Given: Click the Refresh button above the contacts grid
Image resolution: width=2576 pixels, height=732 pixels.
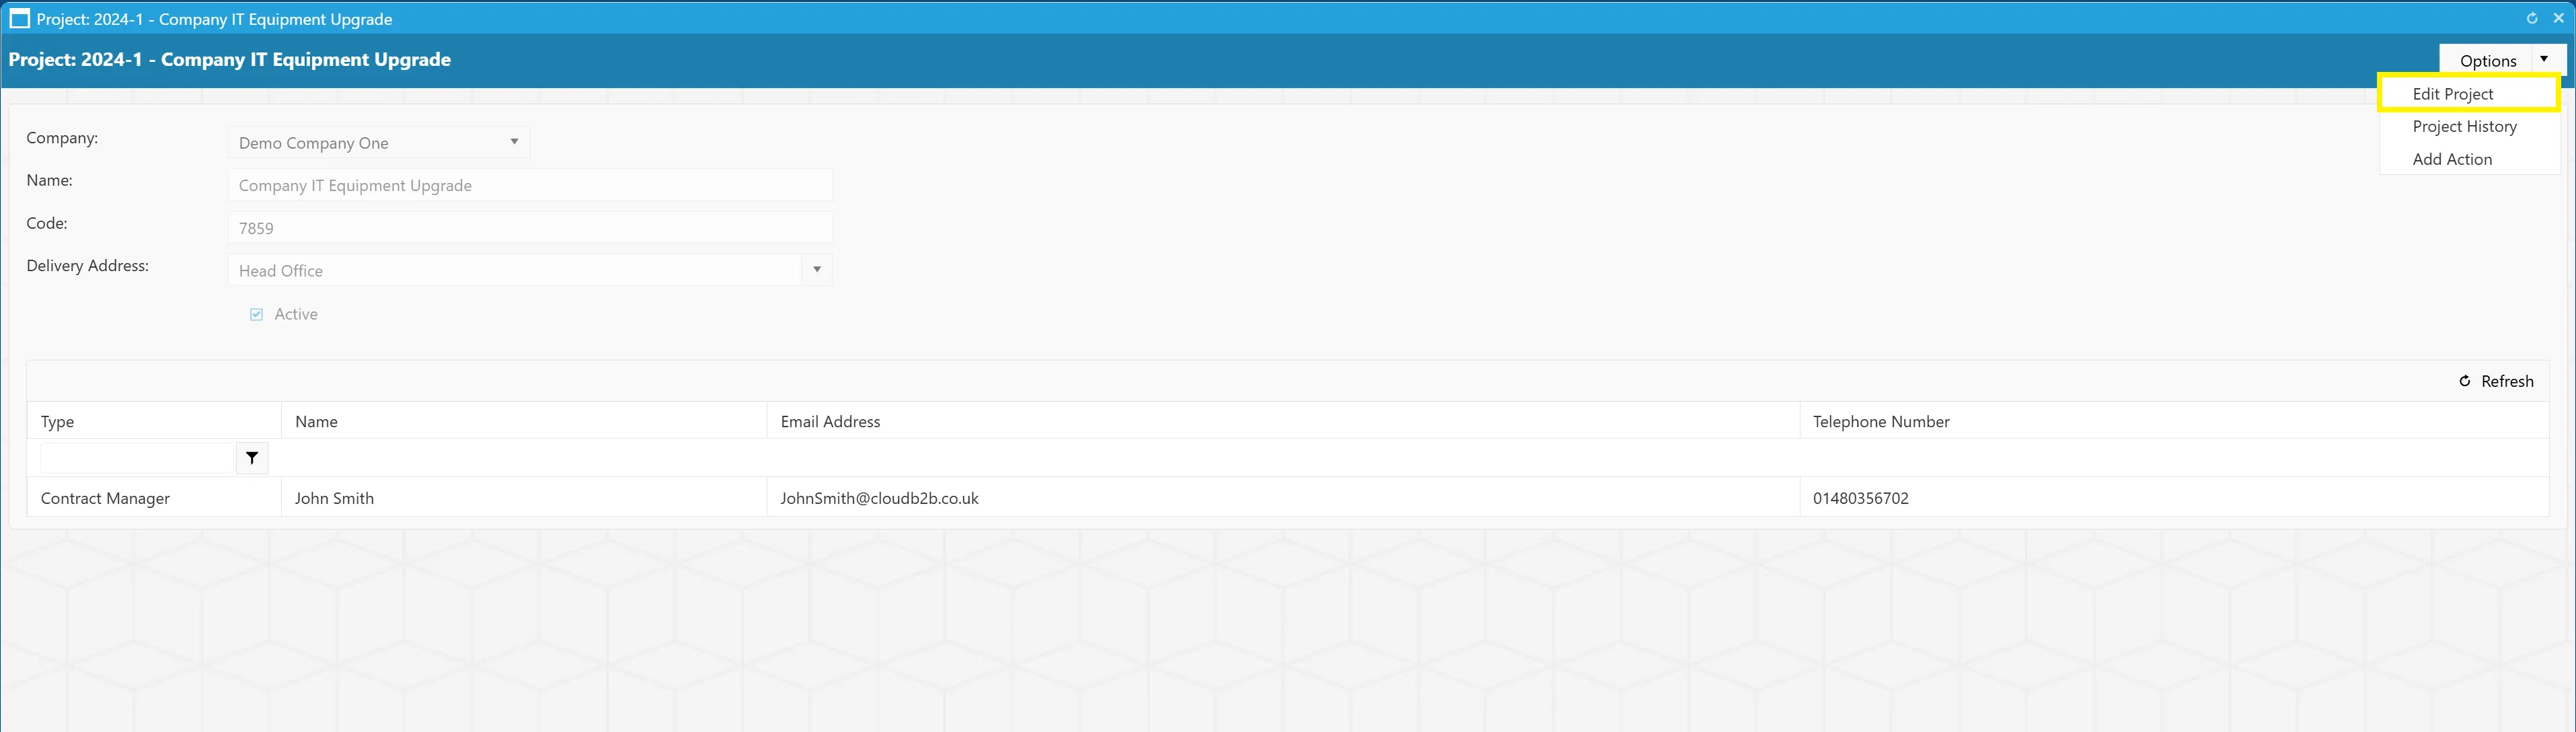Looking at the screenshot, I should click(2496, 381).
